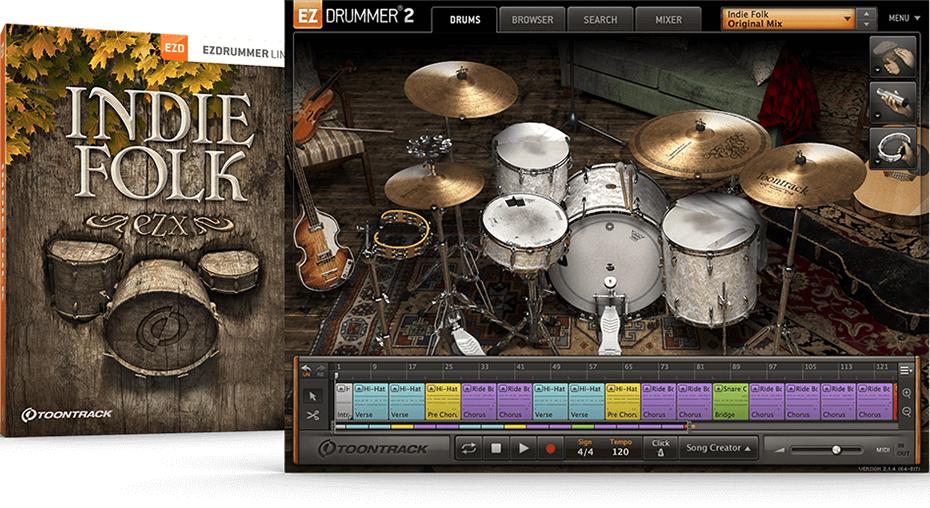Screen dimensions: 930x508
Task: Undo the last song track edit
Action: 307,370
